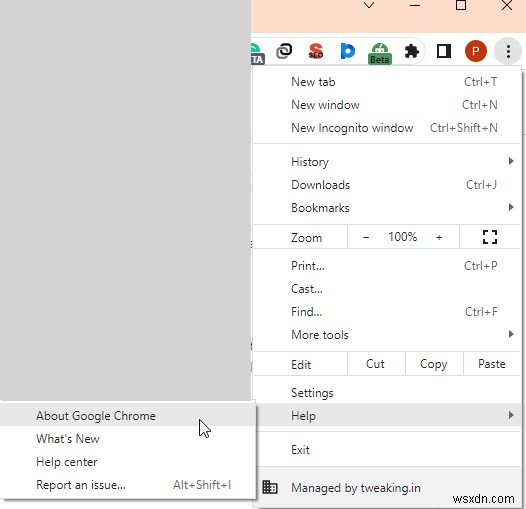Open the History menu entry
Viewport: 526px width, 509px height.
tap(387, 162)
